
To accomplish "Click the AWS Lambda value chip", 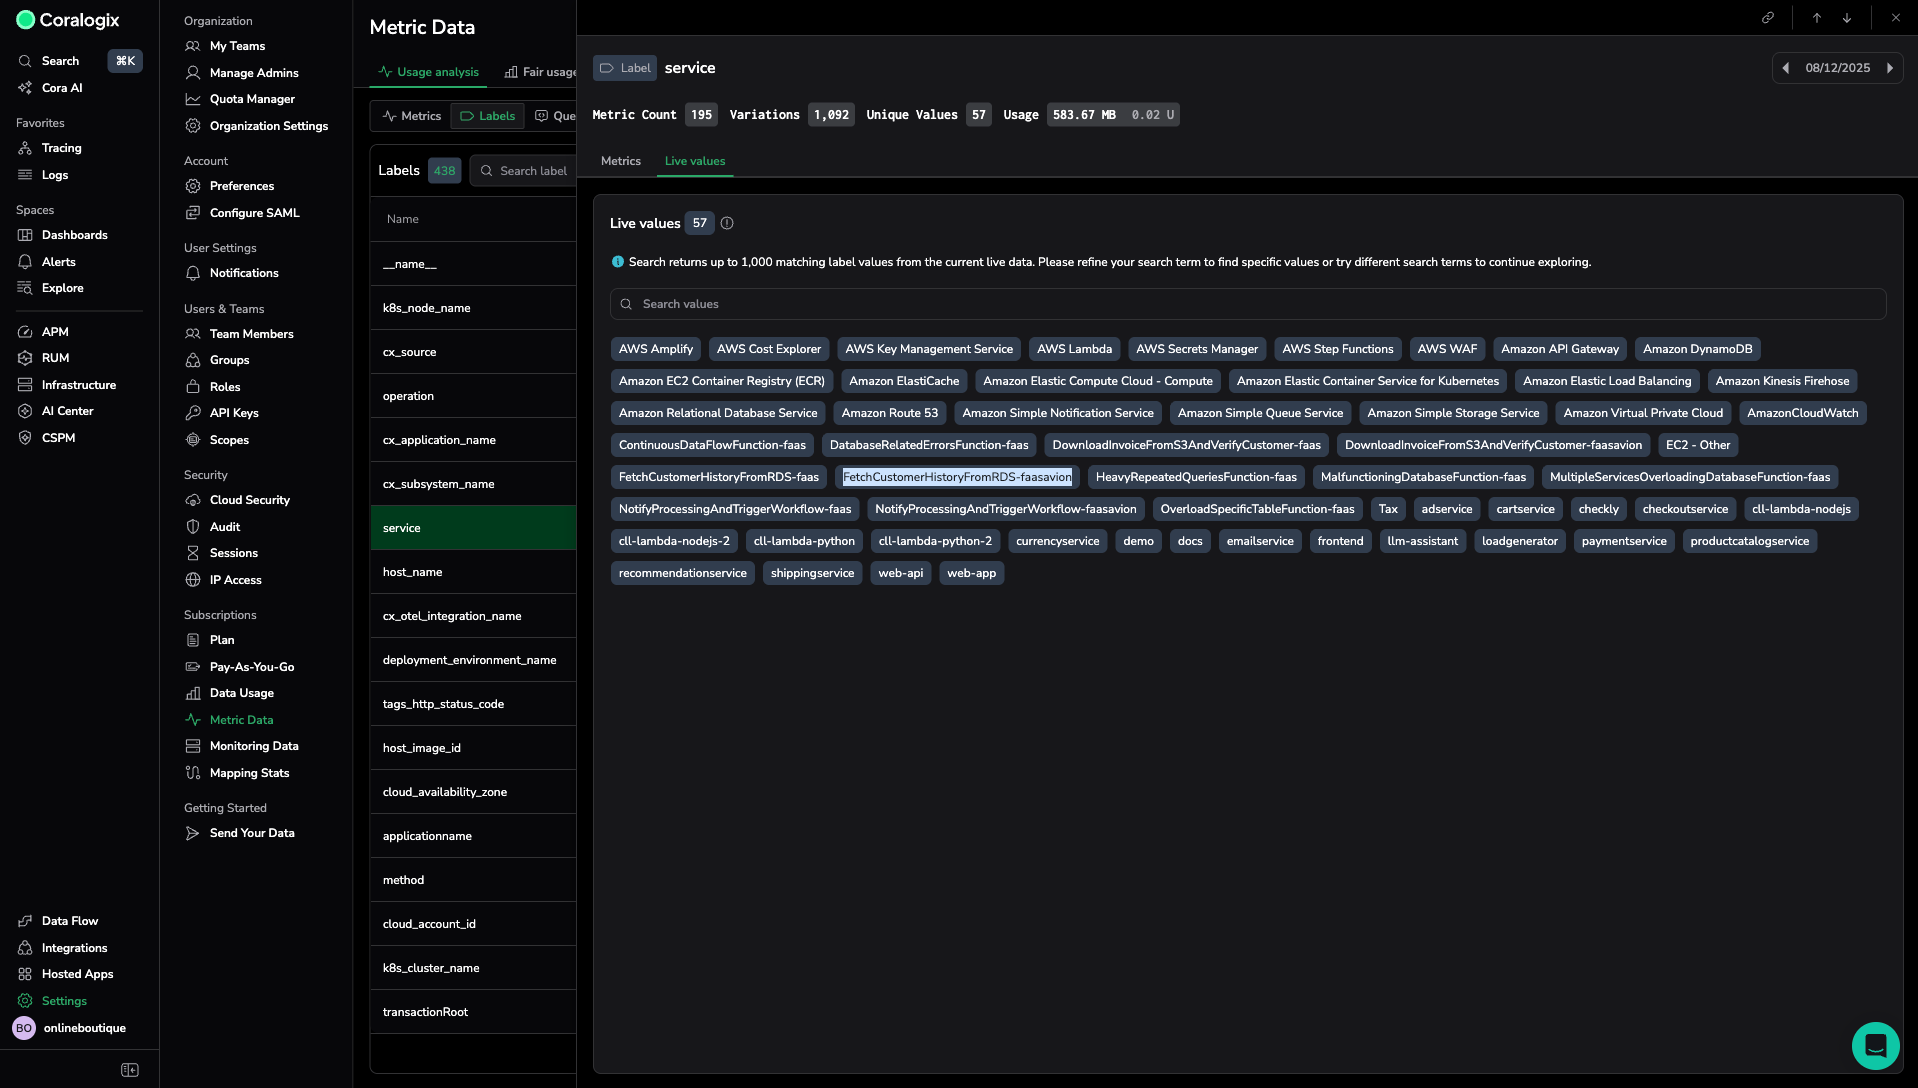I will click(1074, 349).
